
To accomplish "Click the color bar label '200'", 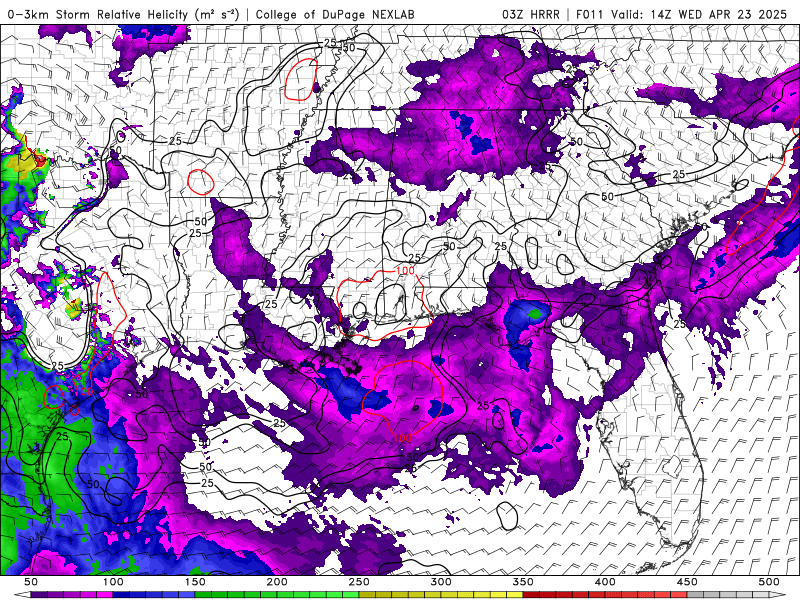I will tap(277, 582).
